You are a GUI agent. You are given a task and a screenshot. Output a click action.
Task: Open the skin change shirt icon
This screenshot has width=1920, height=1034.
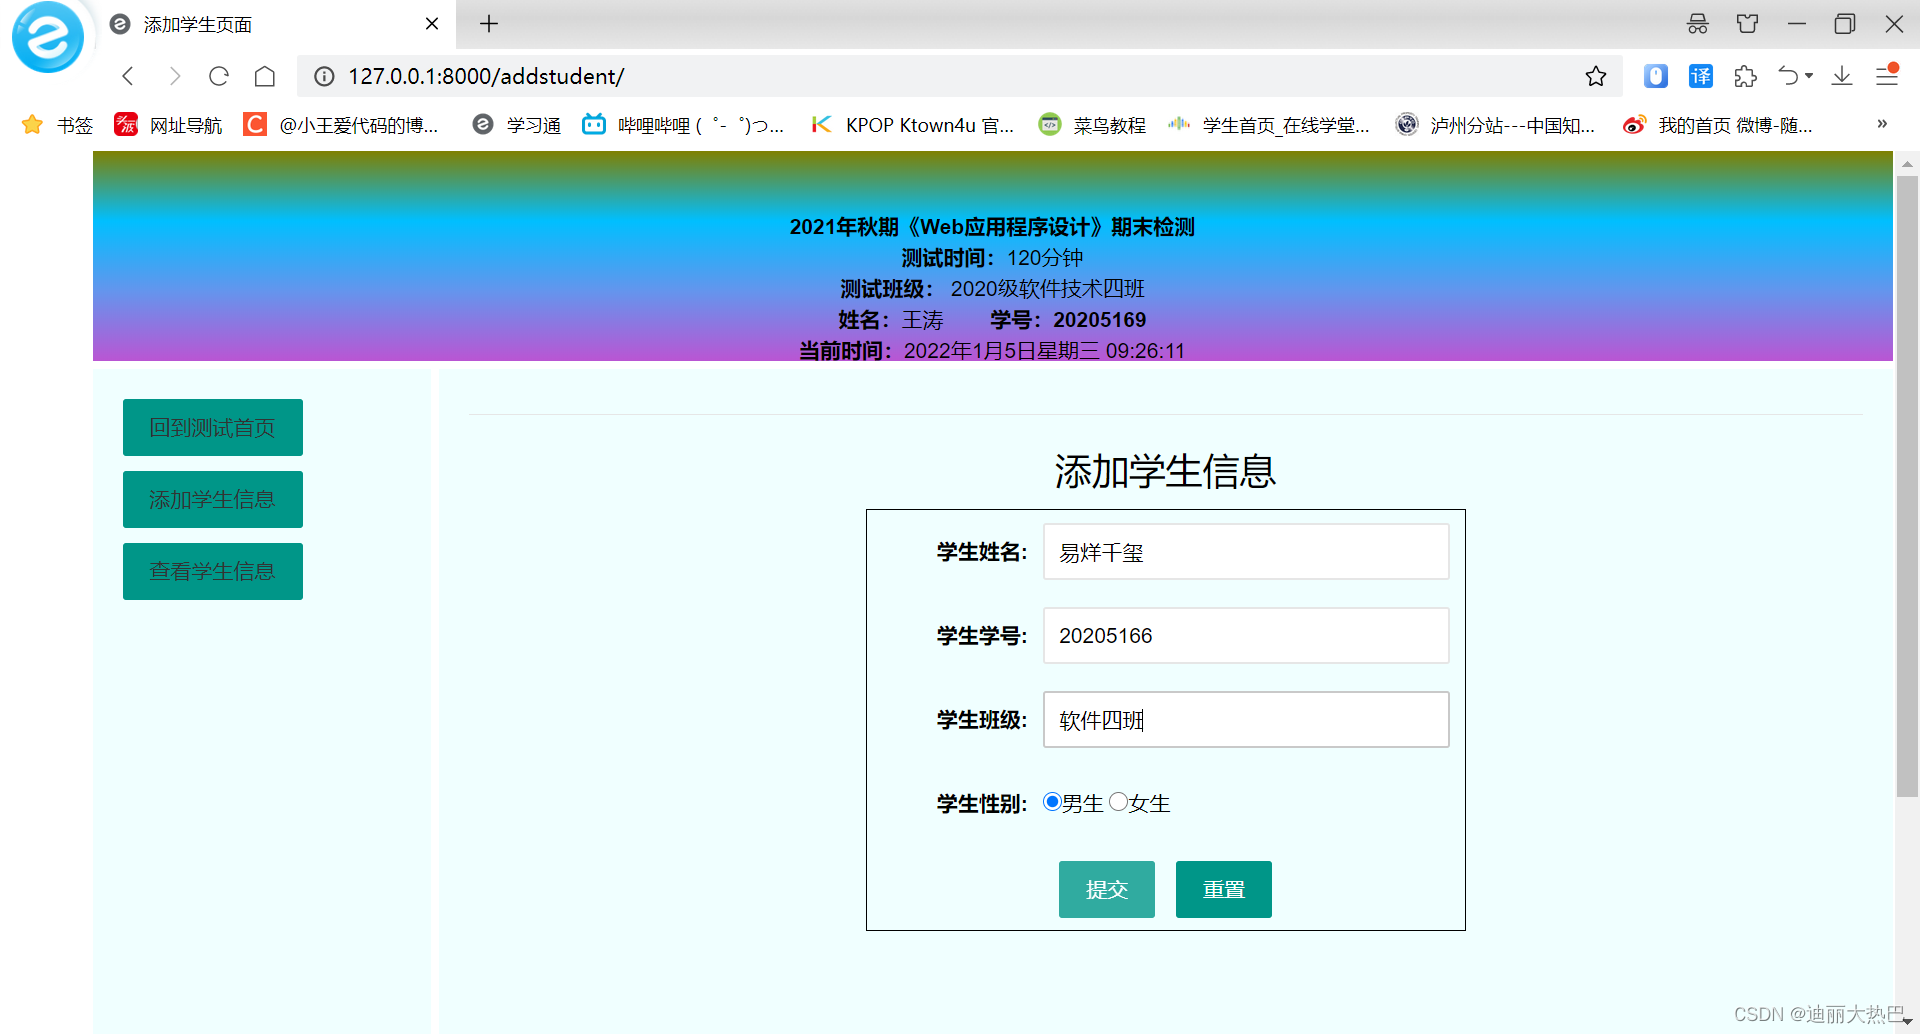pos(1747,24)
